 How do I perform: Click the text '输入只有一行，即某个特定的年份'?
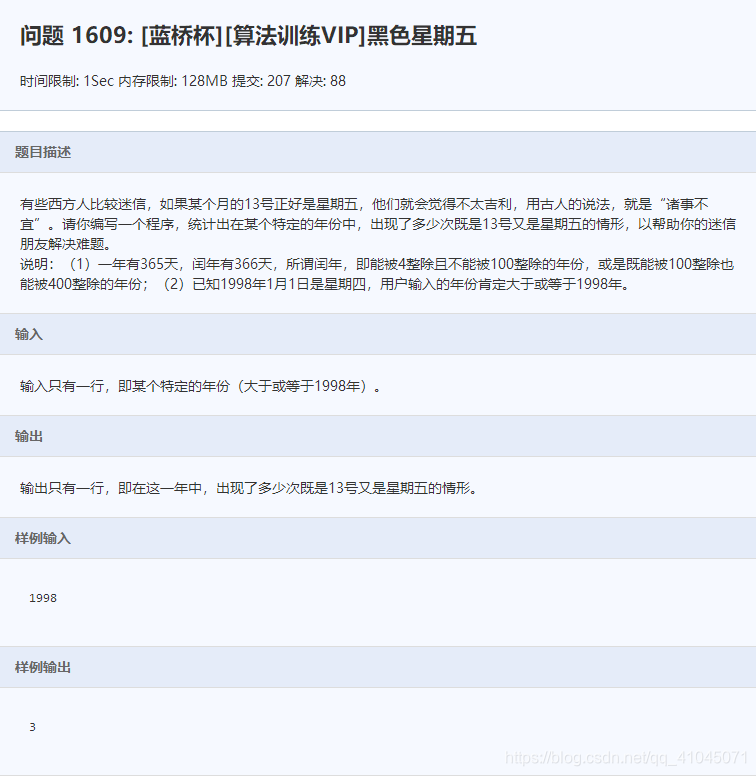tap(201, 386)
